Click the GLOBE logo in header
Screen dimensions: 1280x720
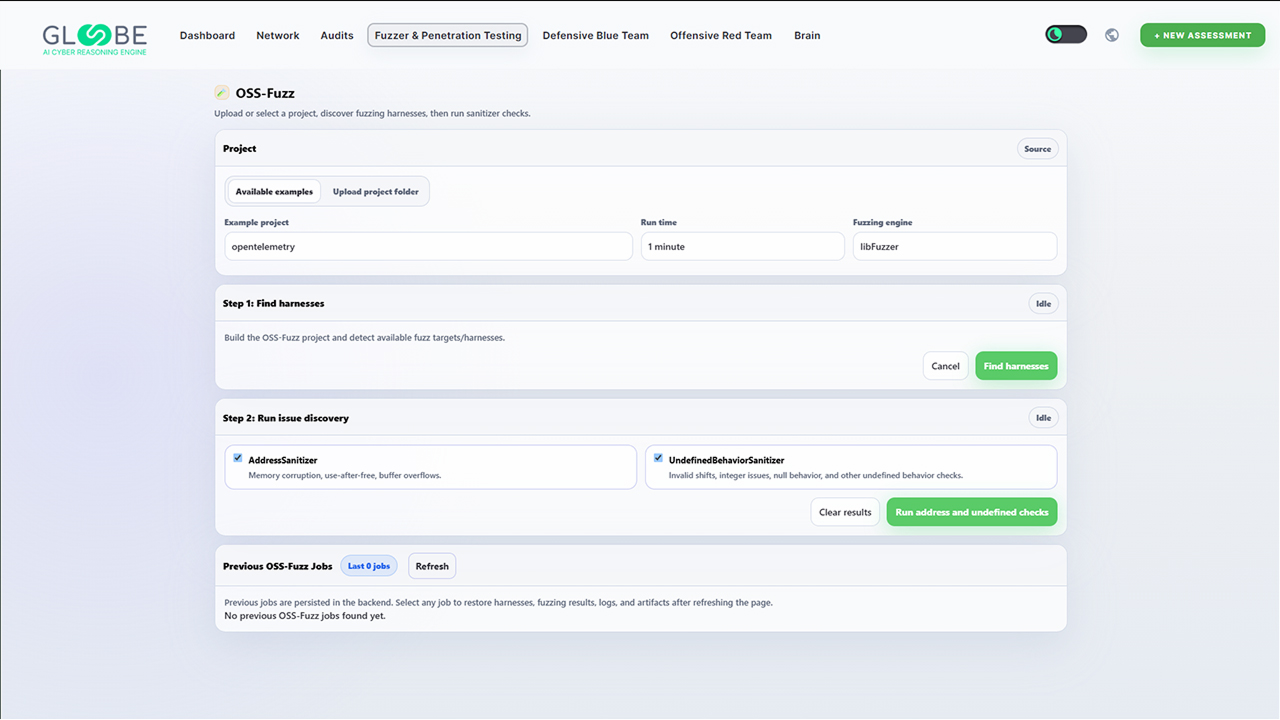(x=94, y=37)
